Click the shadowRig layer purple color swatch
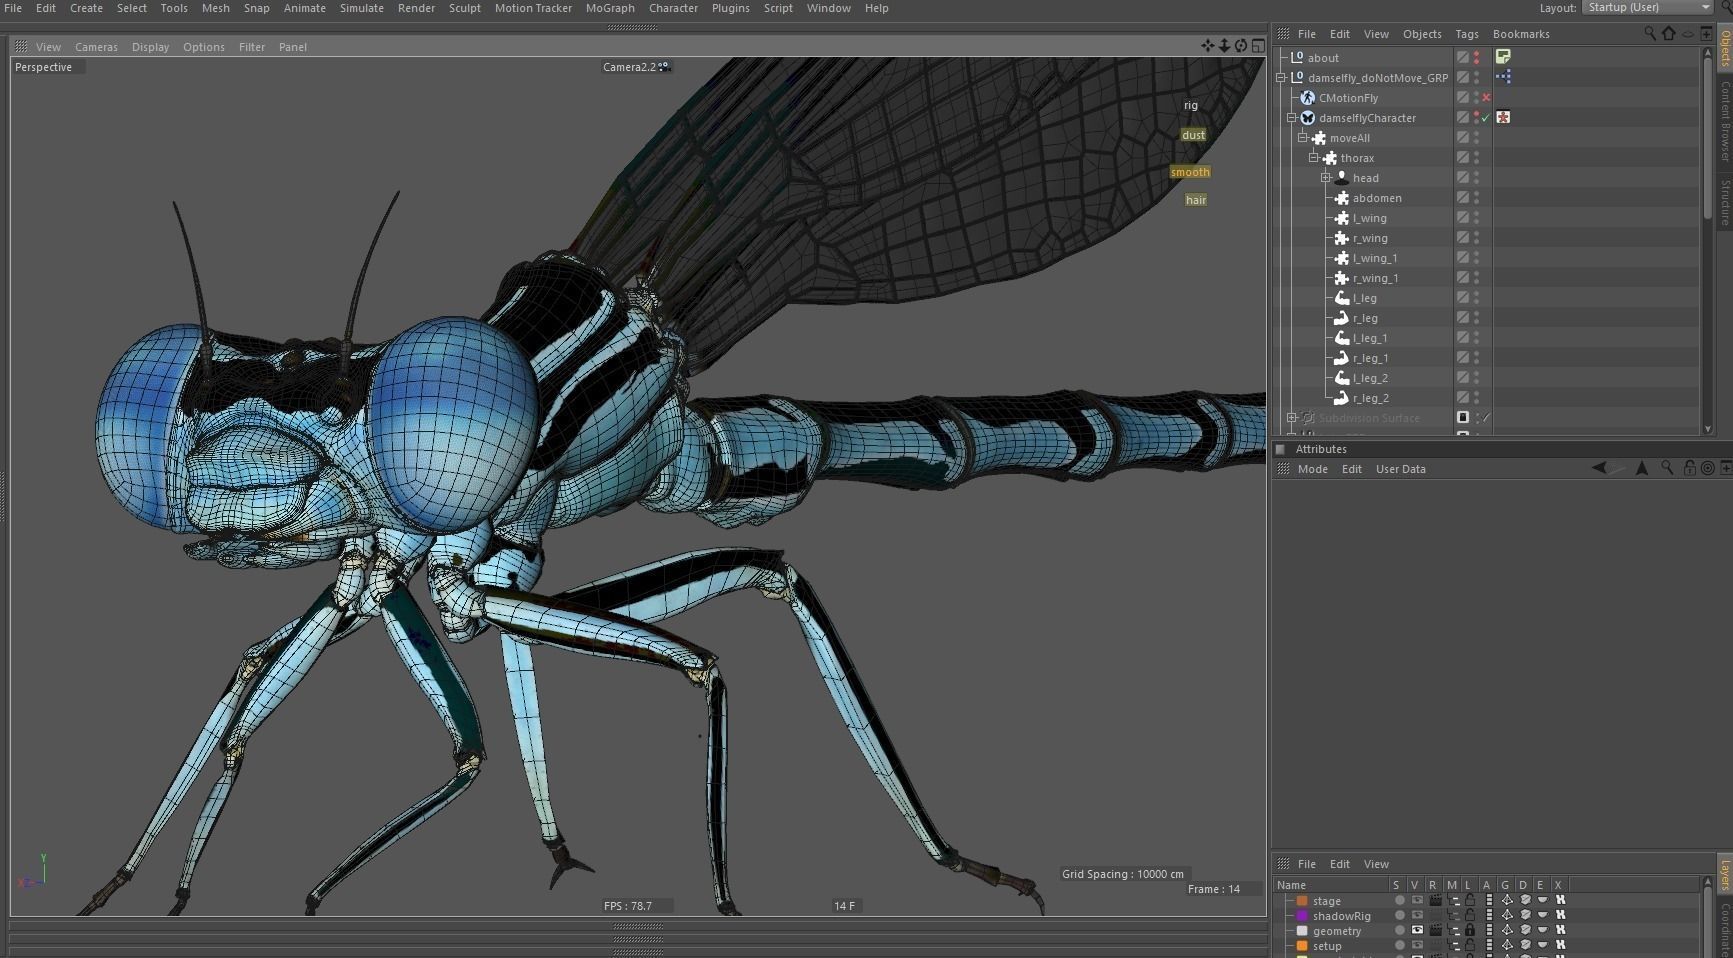The height and width of the screenshot is (958, 1733). coord(1302,915)
